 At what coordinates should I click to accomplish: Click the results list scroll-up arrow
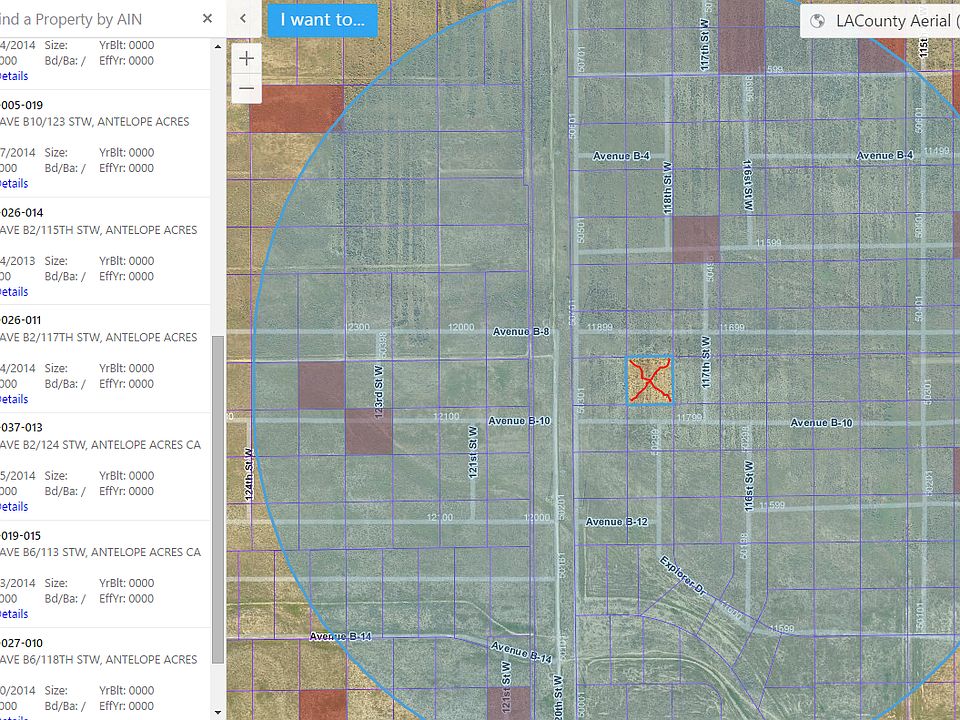(x=218, y=47)
